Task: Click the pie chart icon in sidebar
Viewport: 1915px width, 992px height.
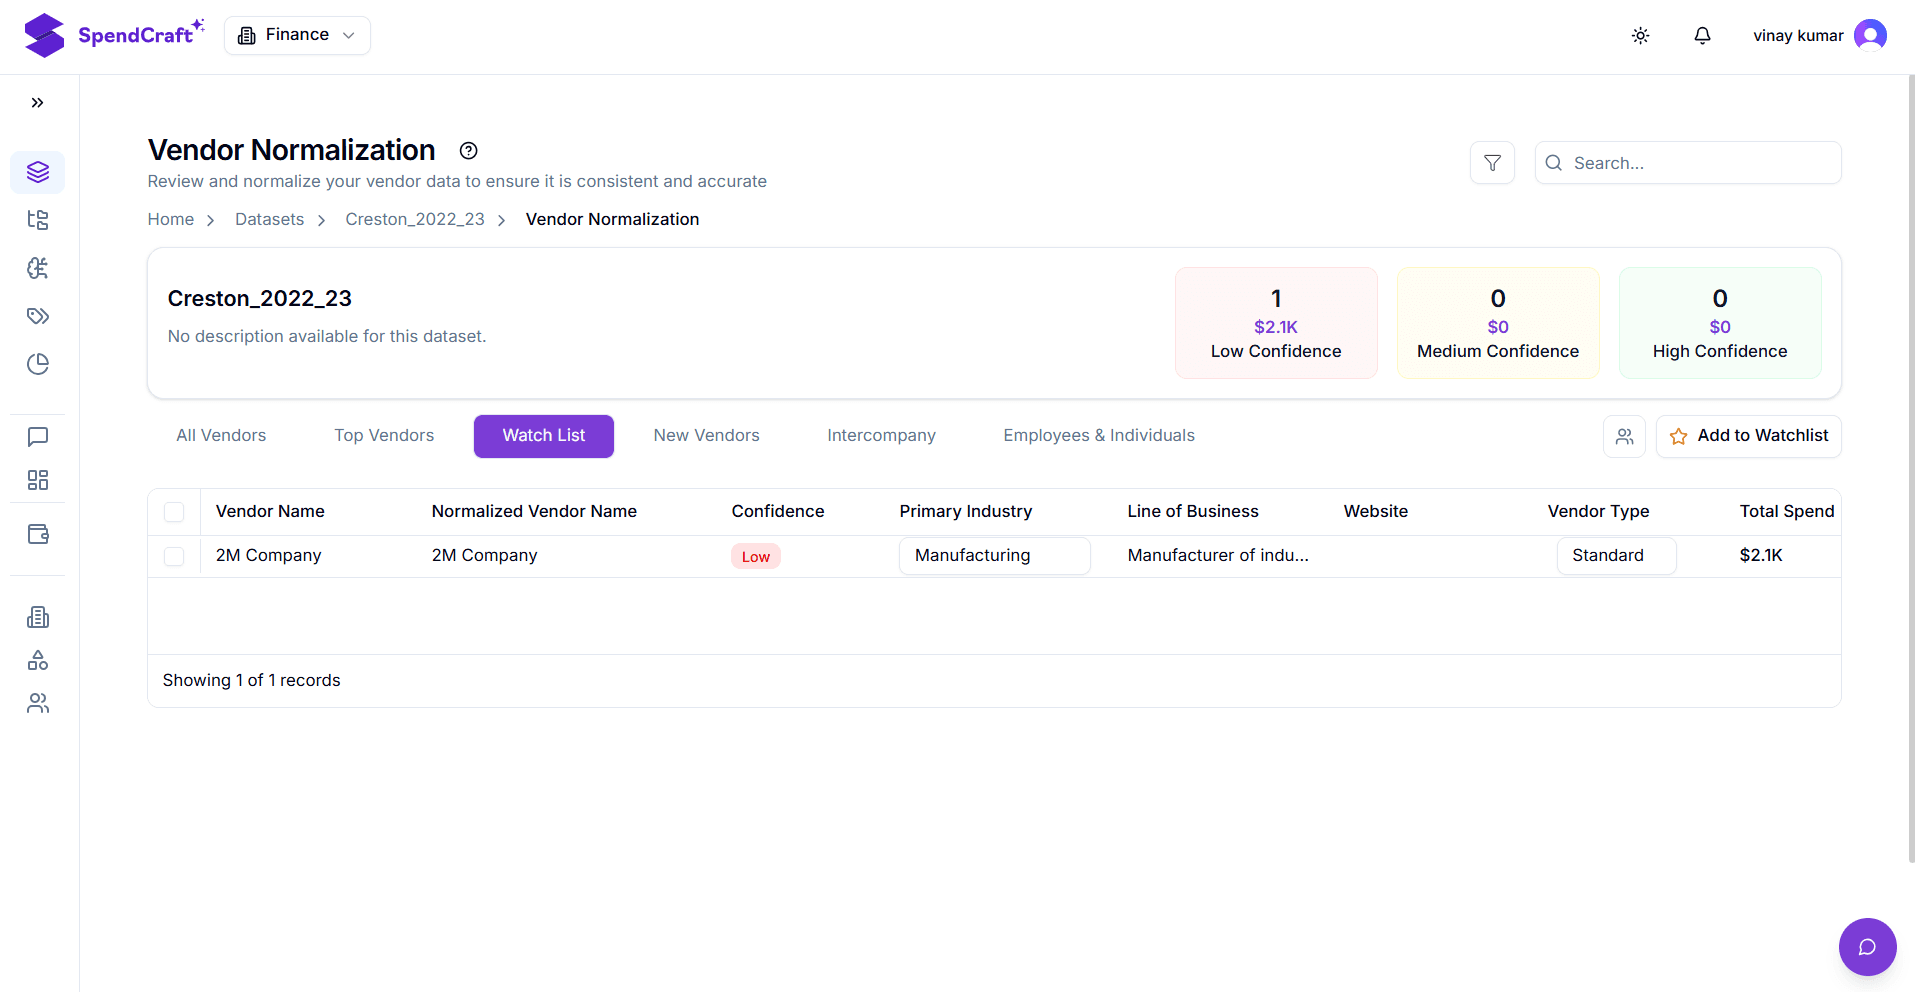Action: coord(38,364)
